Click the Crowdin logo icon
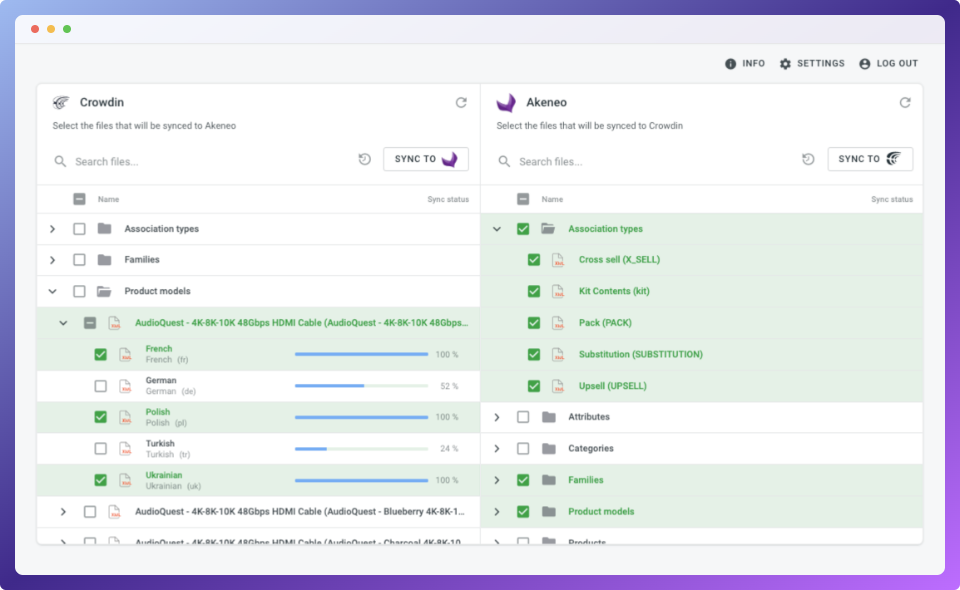960x590 pixels. click(x=61, y=102)
